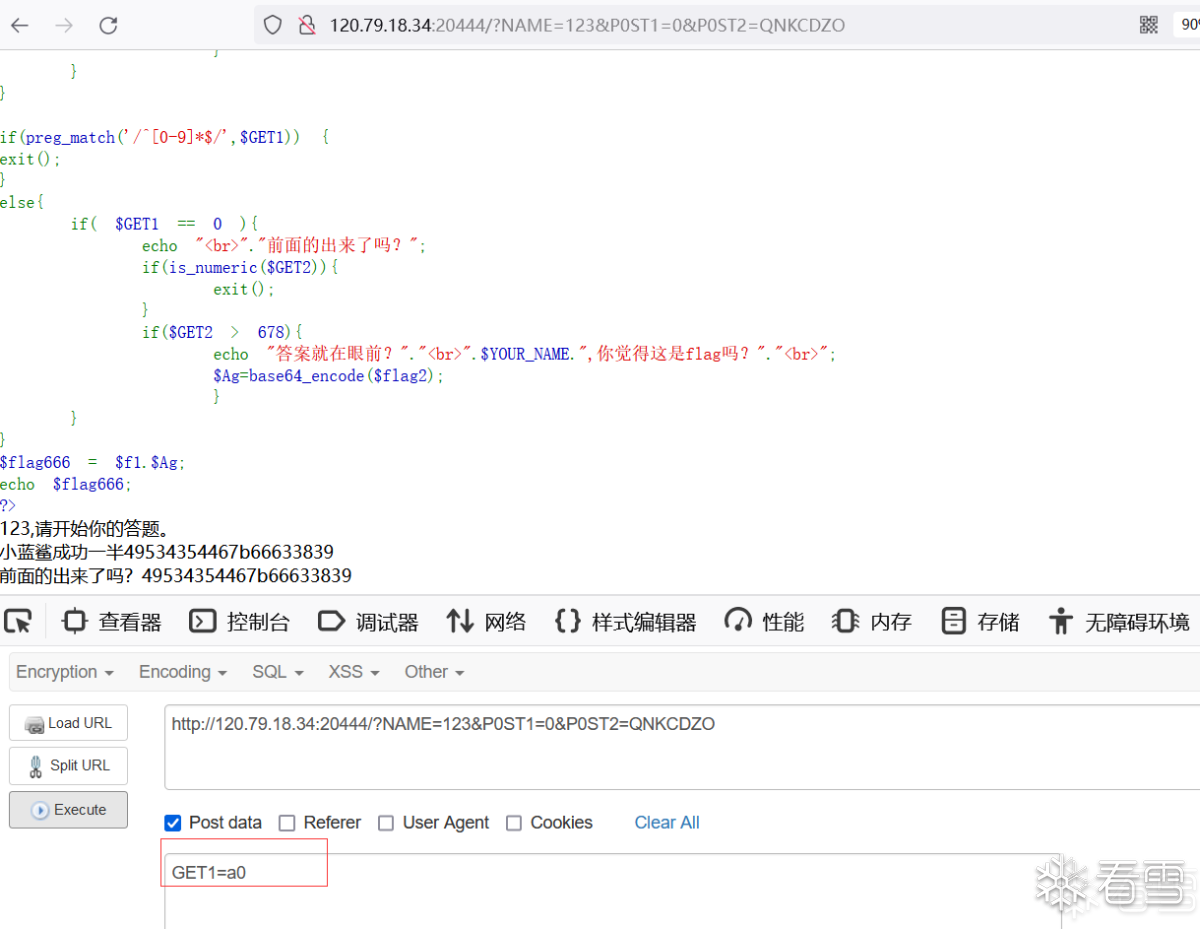Click the Clear All link
The width and height of the screenshot is (1200, 929).
click(667, 823)
